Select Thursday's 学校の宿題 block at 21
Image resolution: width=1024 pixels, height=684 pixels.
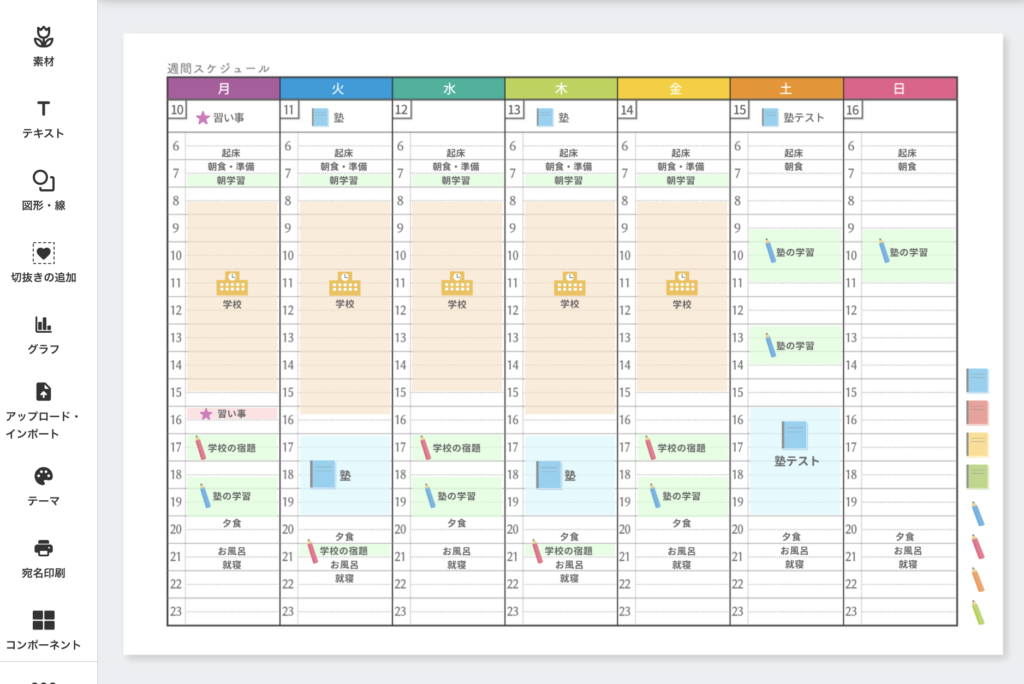569,551
